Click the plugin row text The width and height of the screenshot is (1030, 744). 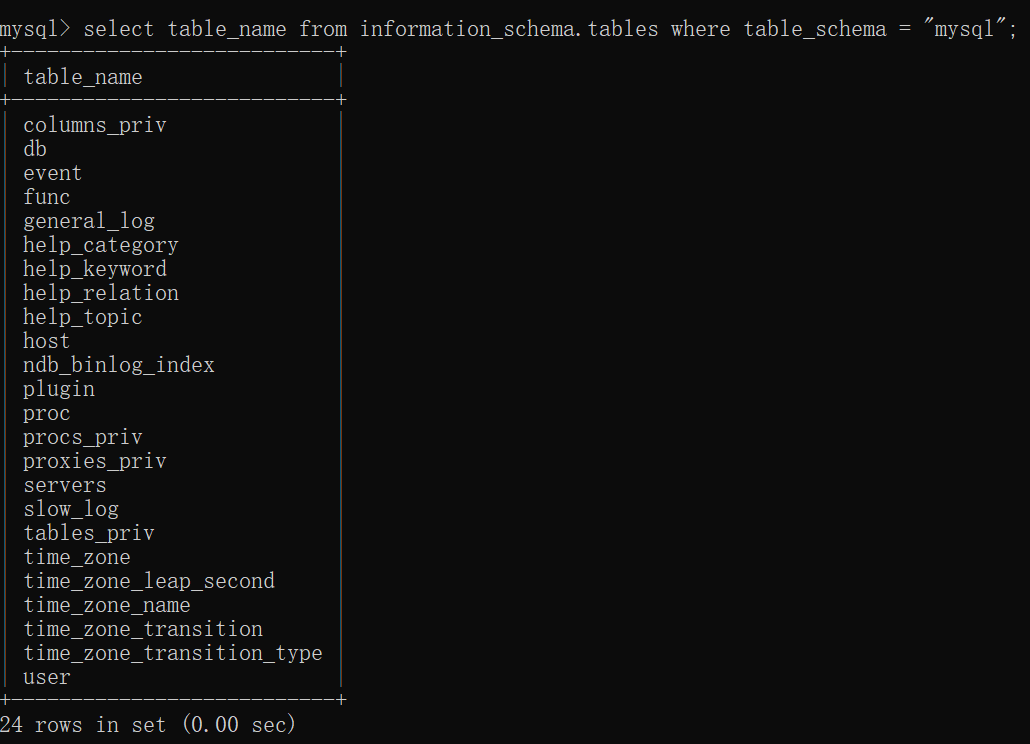point(59,389)
